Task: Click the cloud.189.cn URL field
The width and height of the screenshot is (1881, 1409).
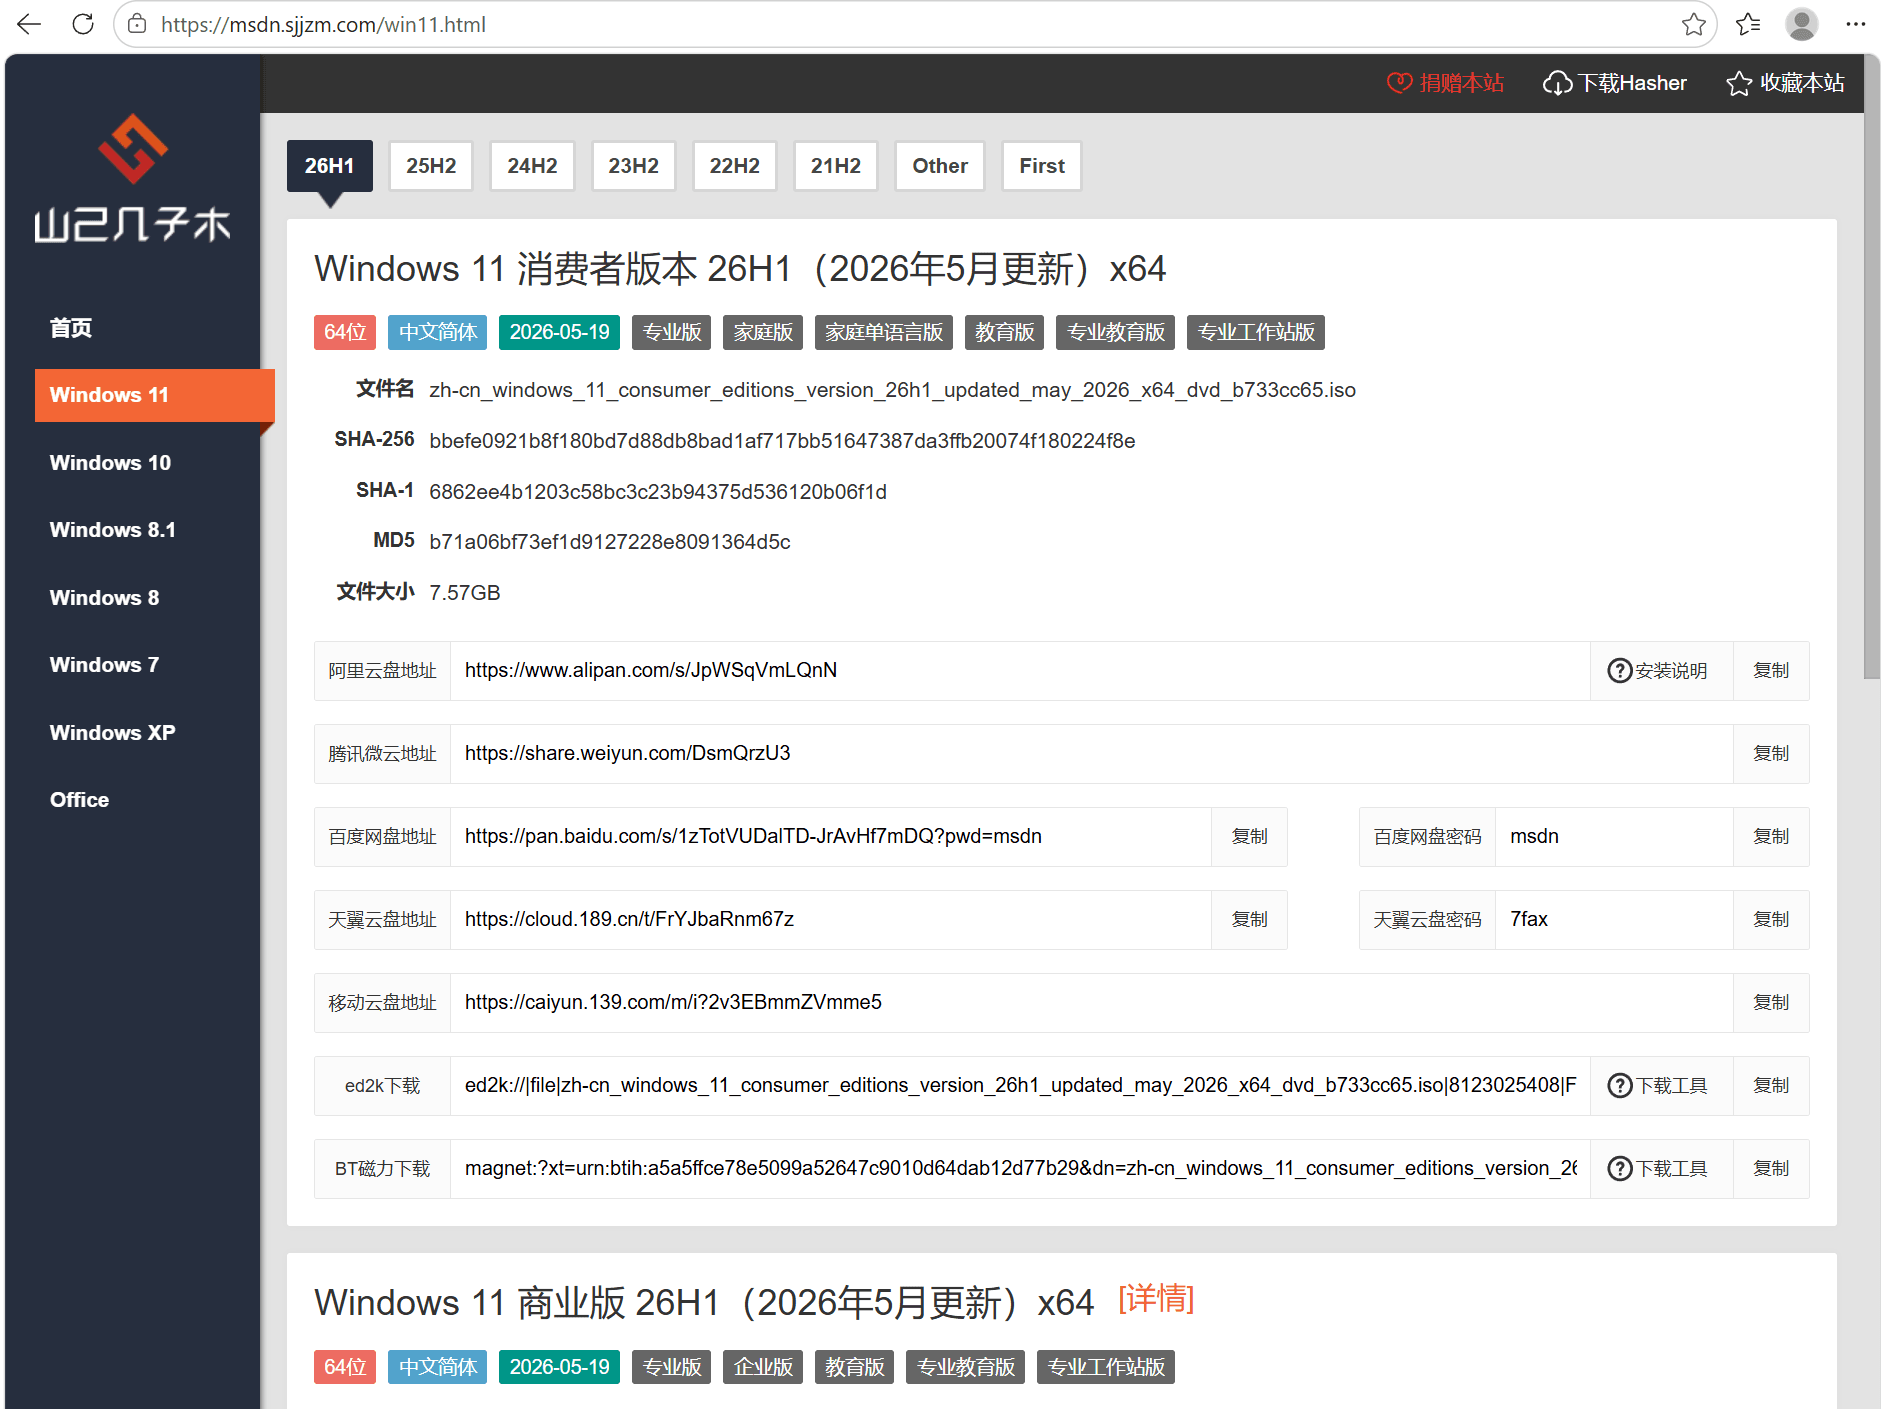Action: click(x=831, y=920)
